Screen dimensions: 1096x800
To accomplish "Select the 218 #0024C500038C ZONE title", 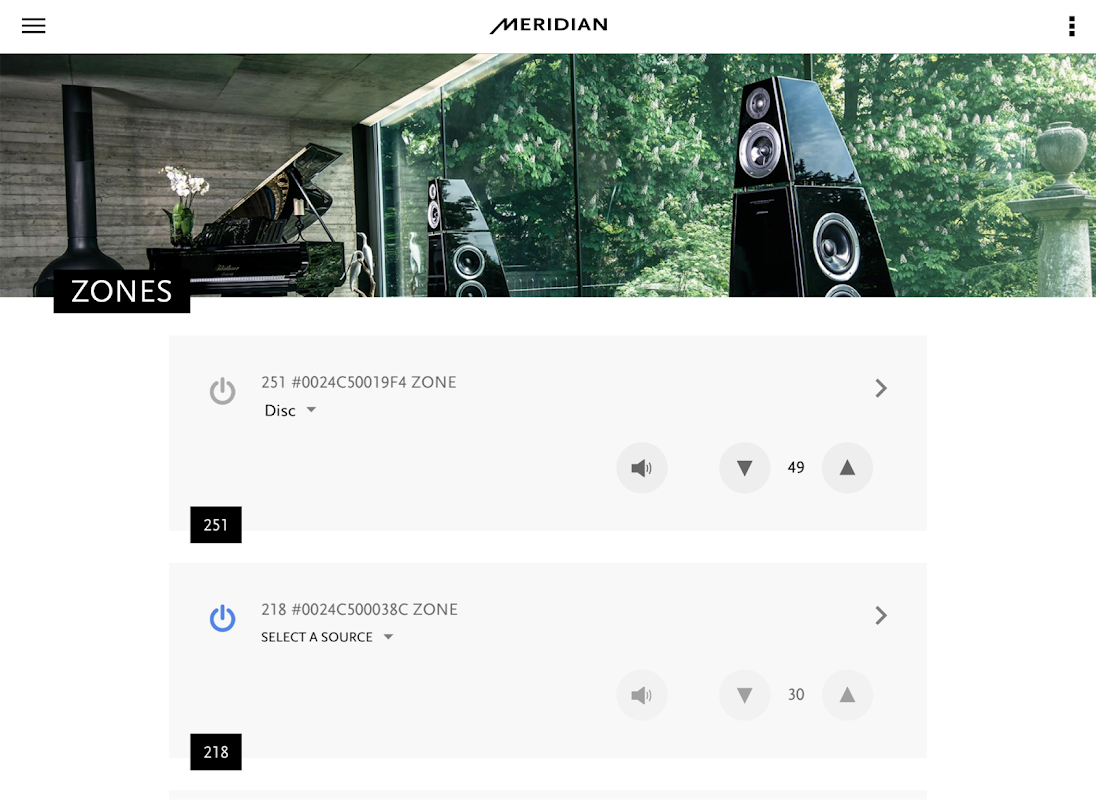I will click(x=359, y=609).
